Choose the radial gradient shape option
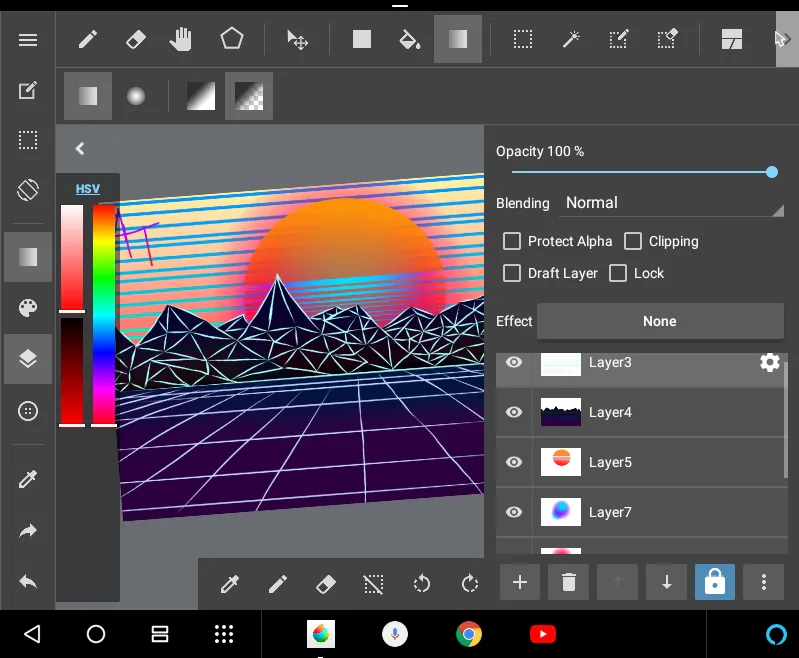Viewport: 799px width, 658px height. point(136,96)
